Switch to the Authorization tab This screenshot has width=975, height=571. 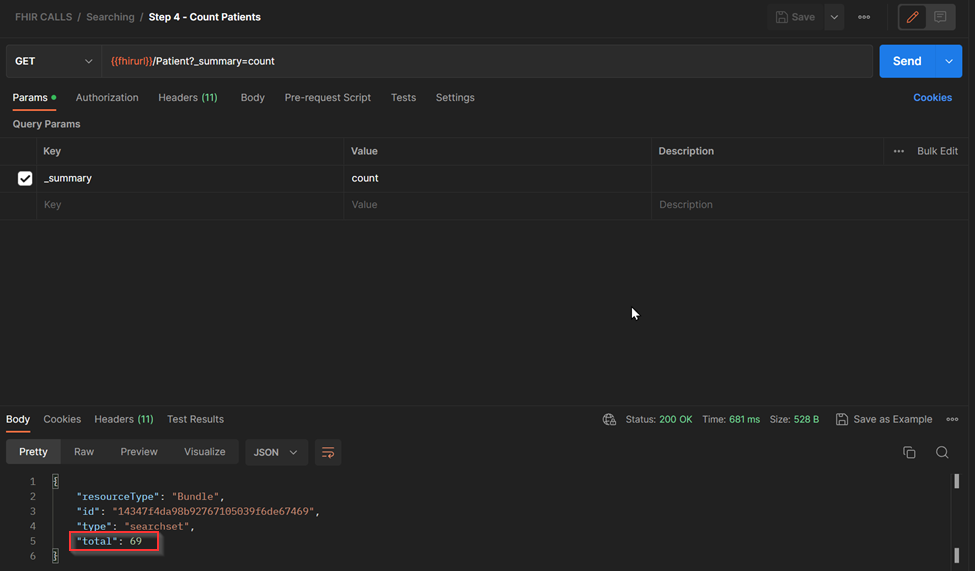(x=107, y=98)
